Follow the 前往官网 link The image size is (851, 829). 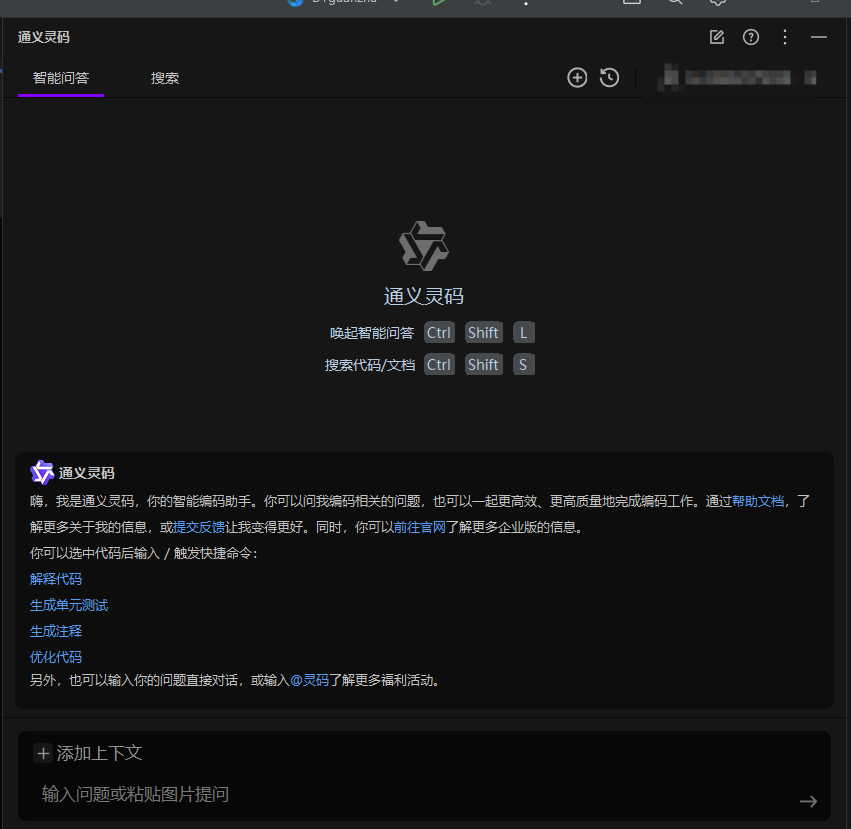tap(406, 527)
